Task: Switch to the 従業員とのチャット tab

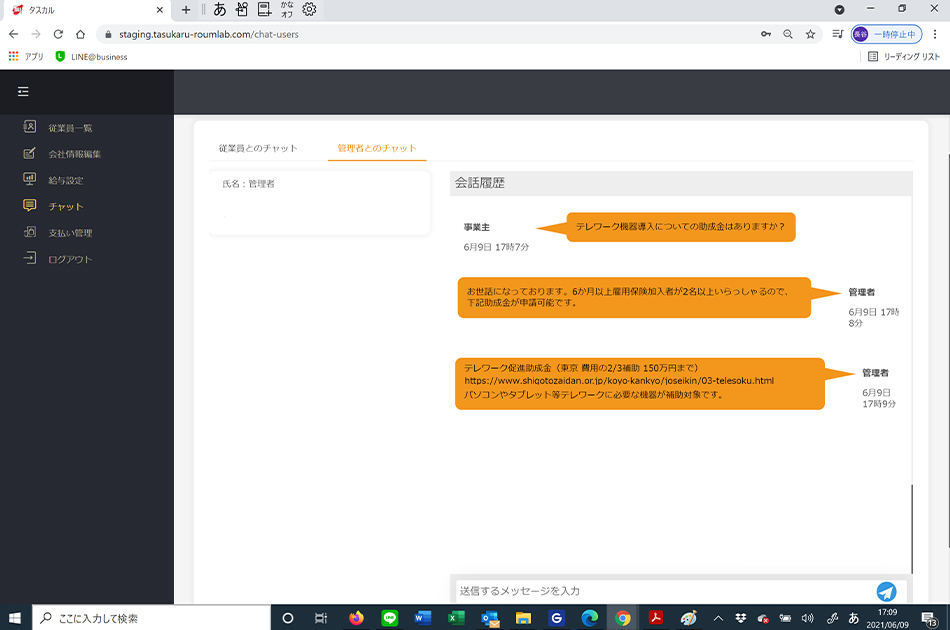Action: pyautogui.click(x=258, y=148)
